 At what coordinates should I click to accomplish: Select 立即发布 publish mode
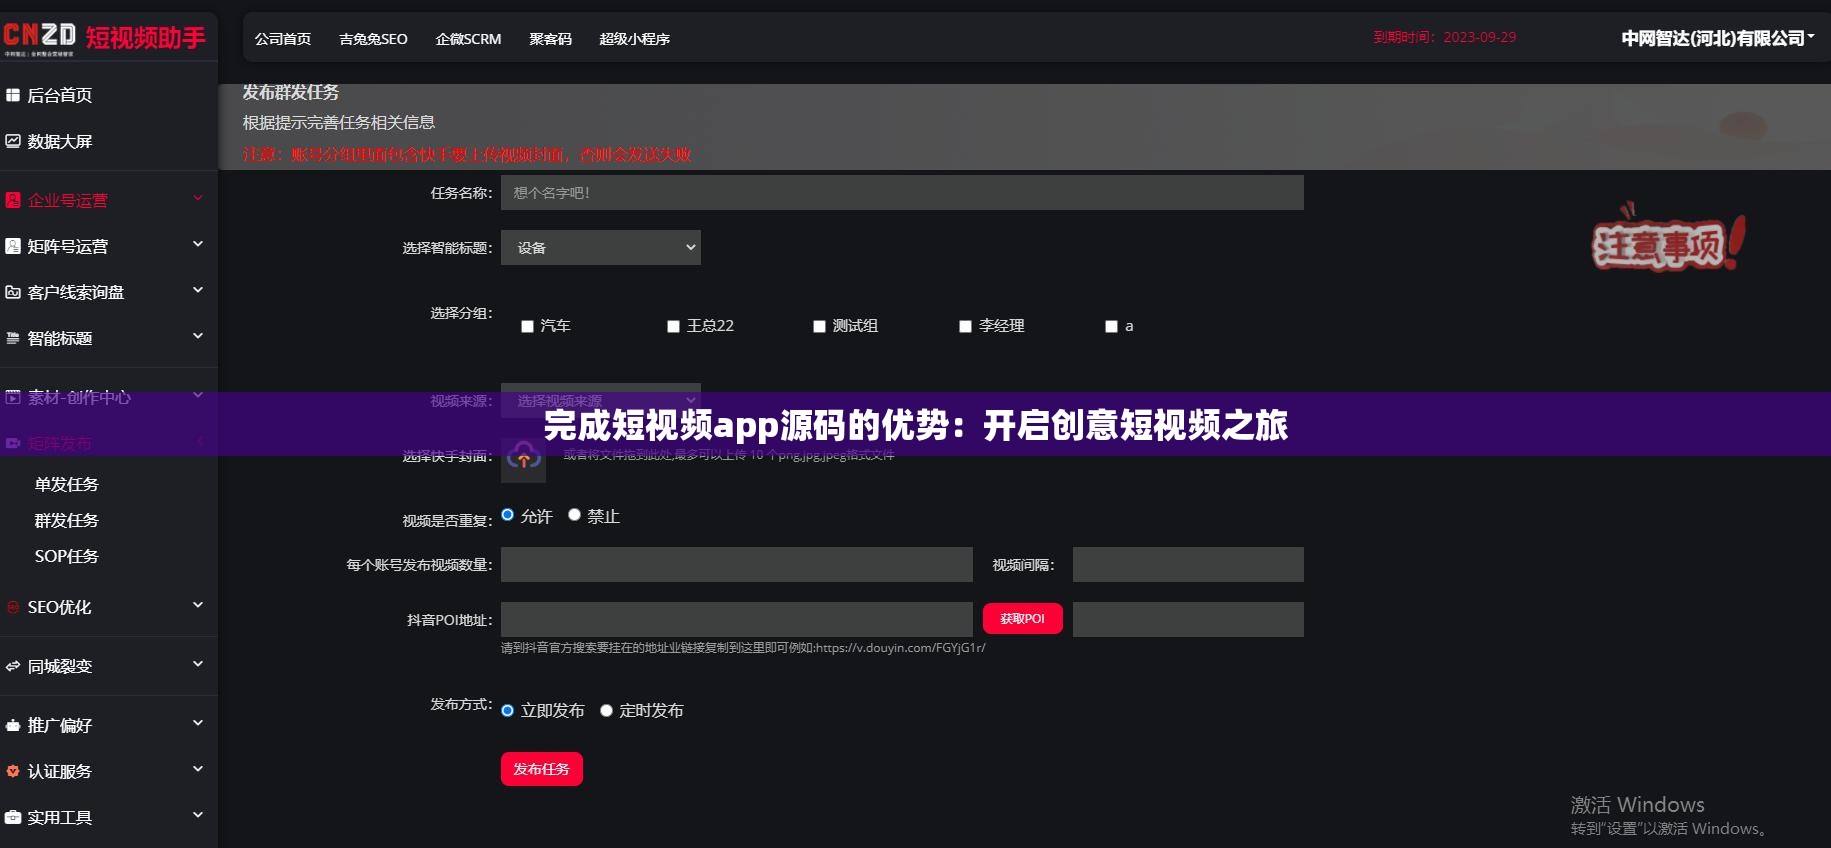[508, 710]
